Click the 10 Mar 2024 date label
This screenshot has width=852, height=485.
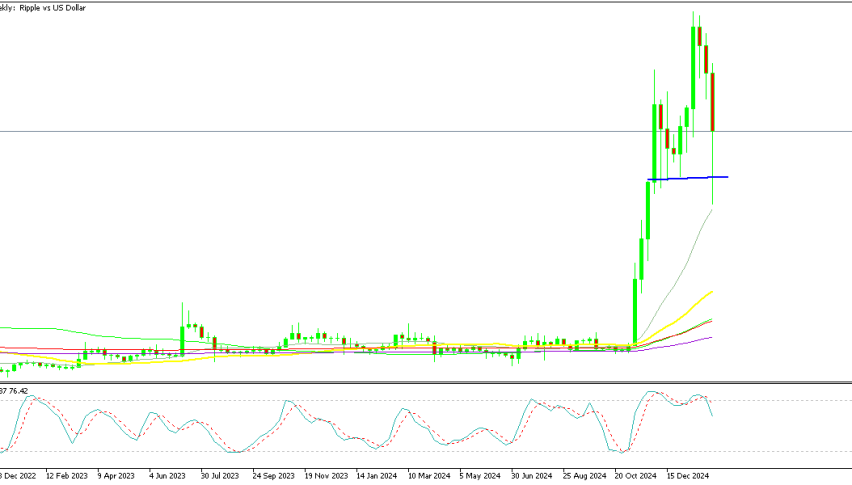tap(429, 476)
